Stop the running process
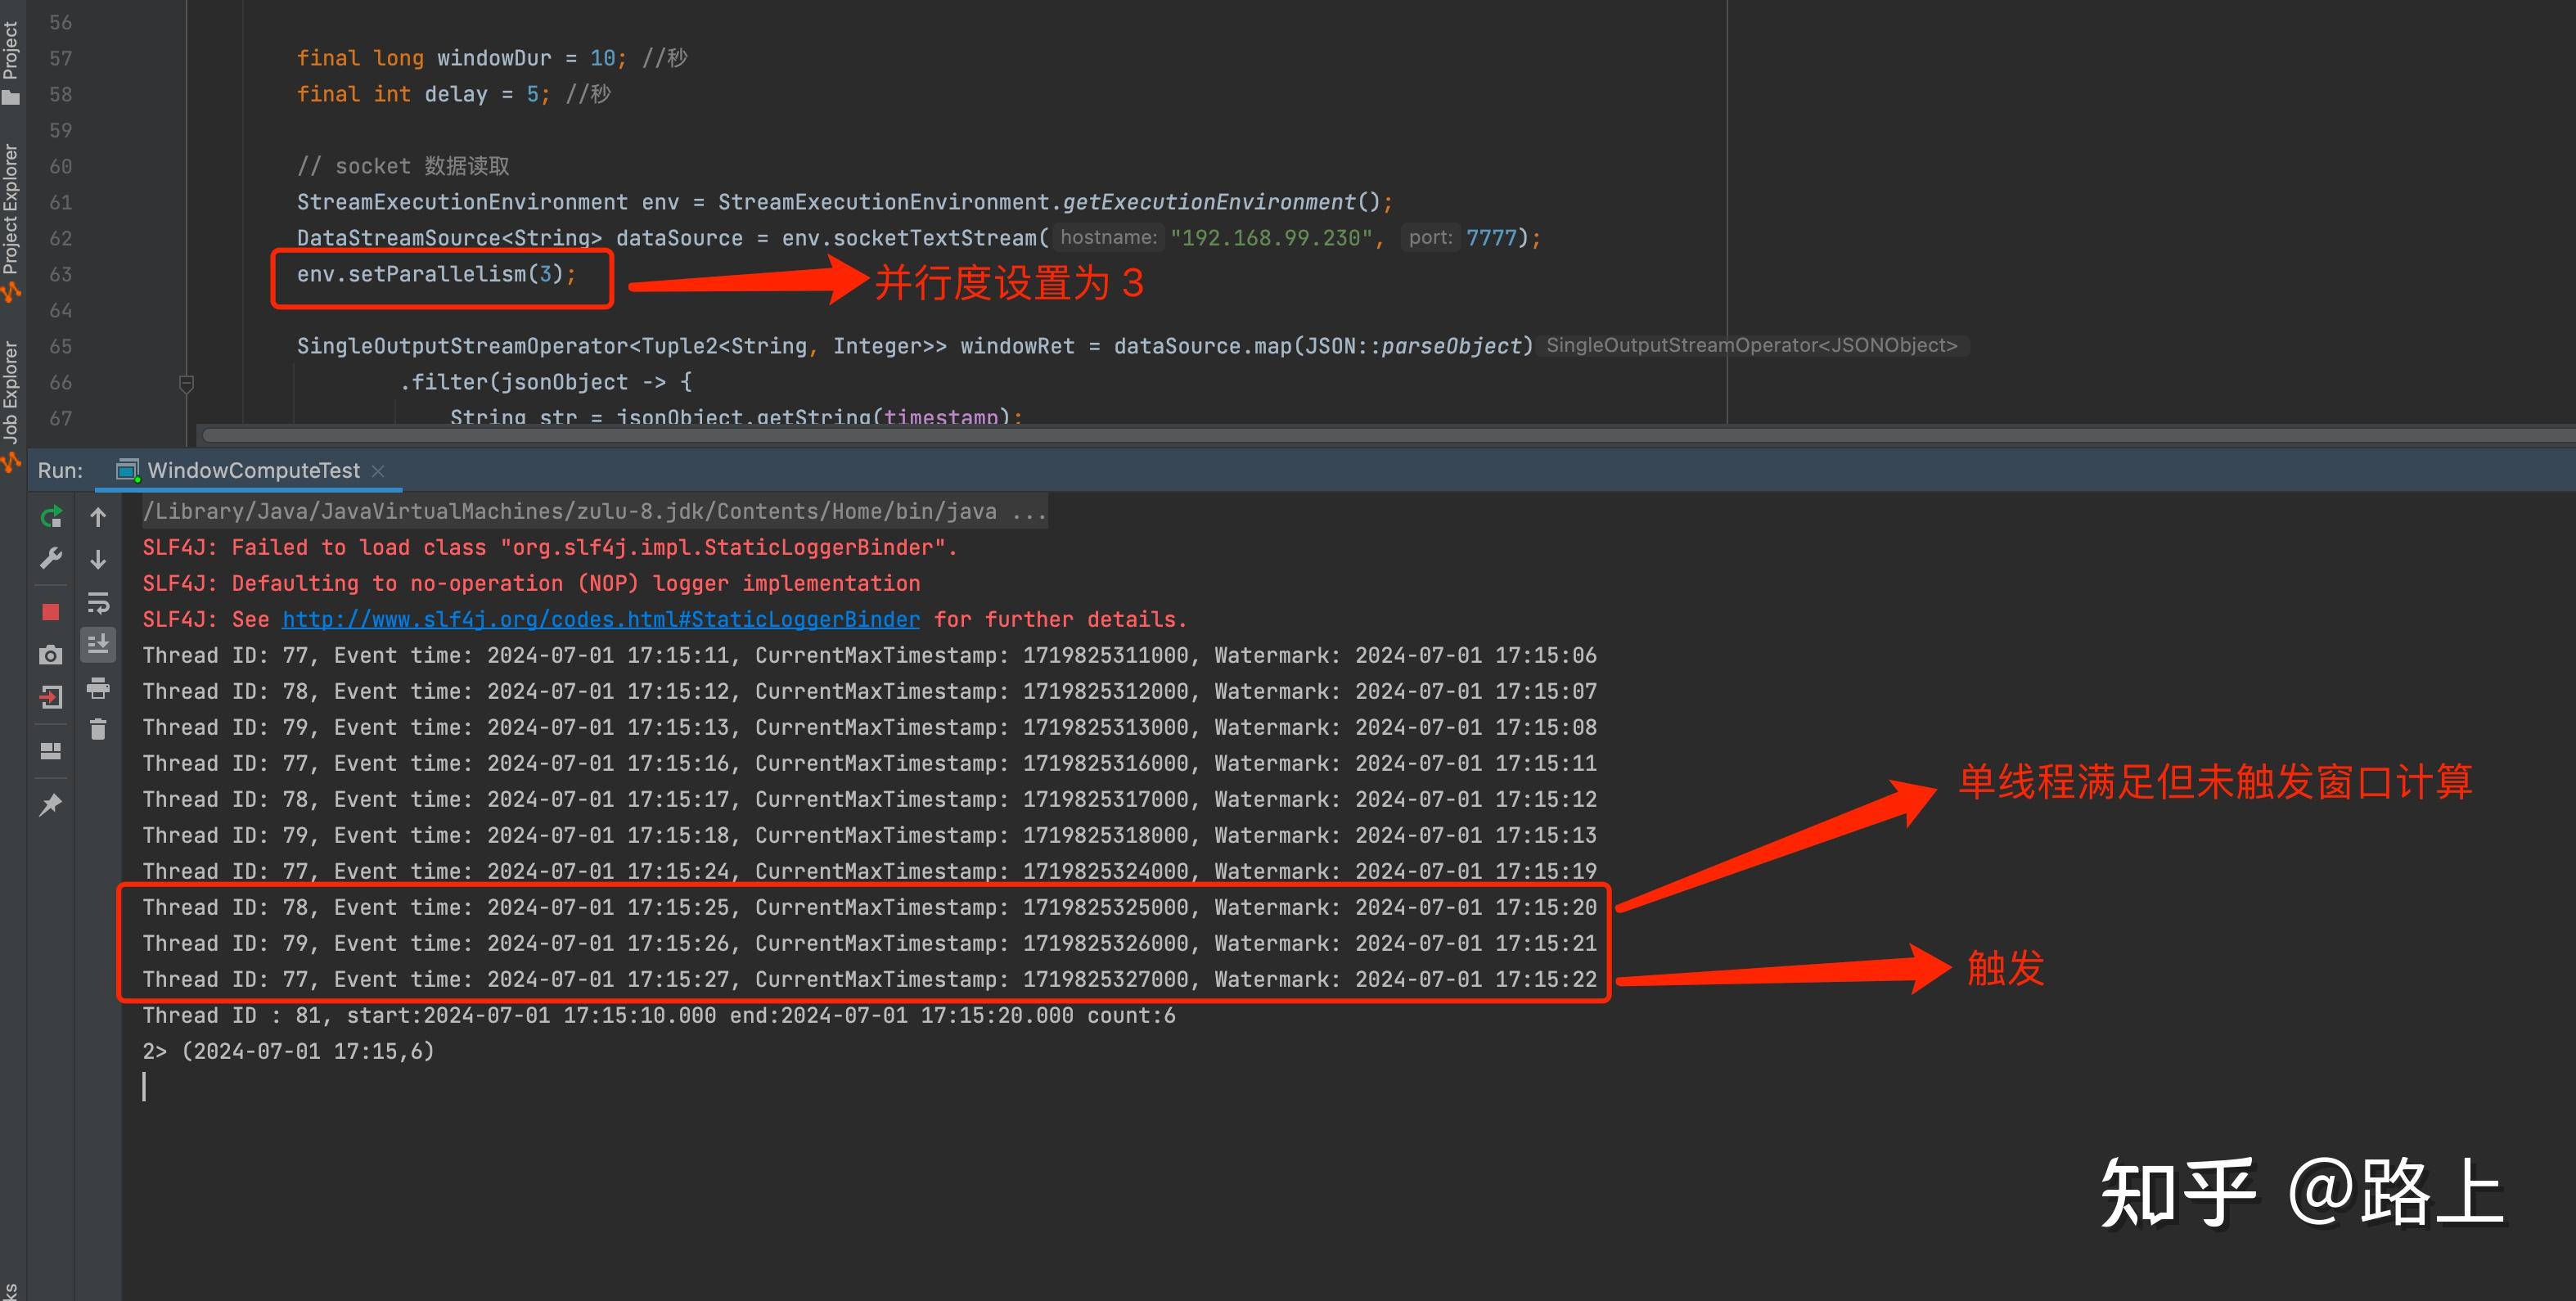 (51, 612)
